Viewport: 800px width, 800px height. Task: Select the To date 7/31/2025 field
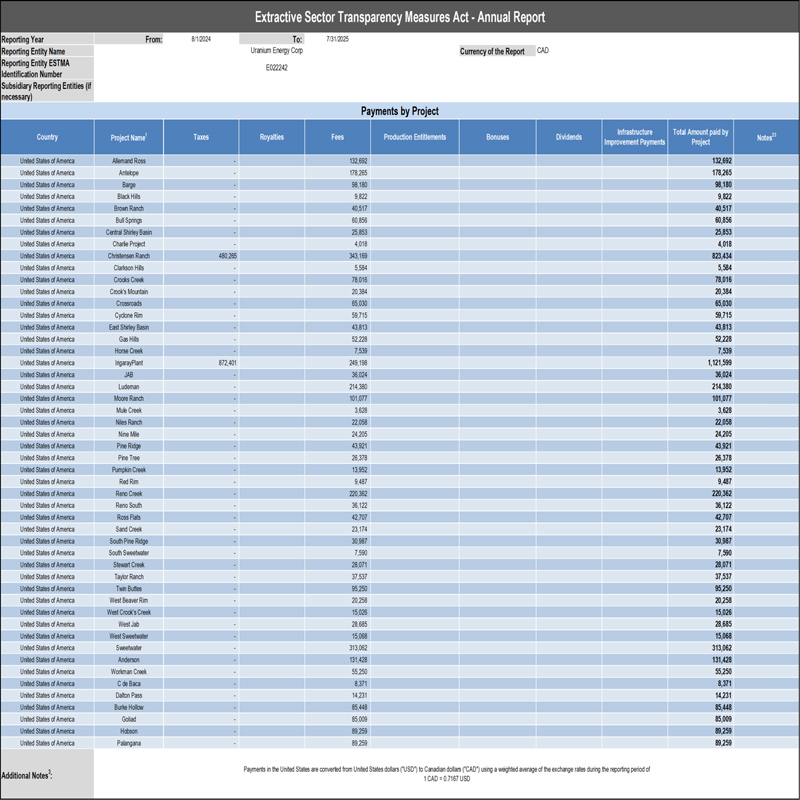[337, 39]
